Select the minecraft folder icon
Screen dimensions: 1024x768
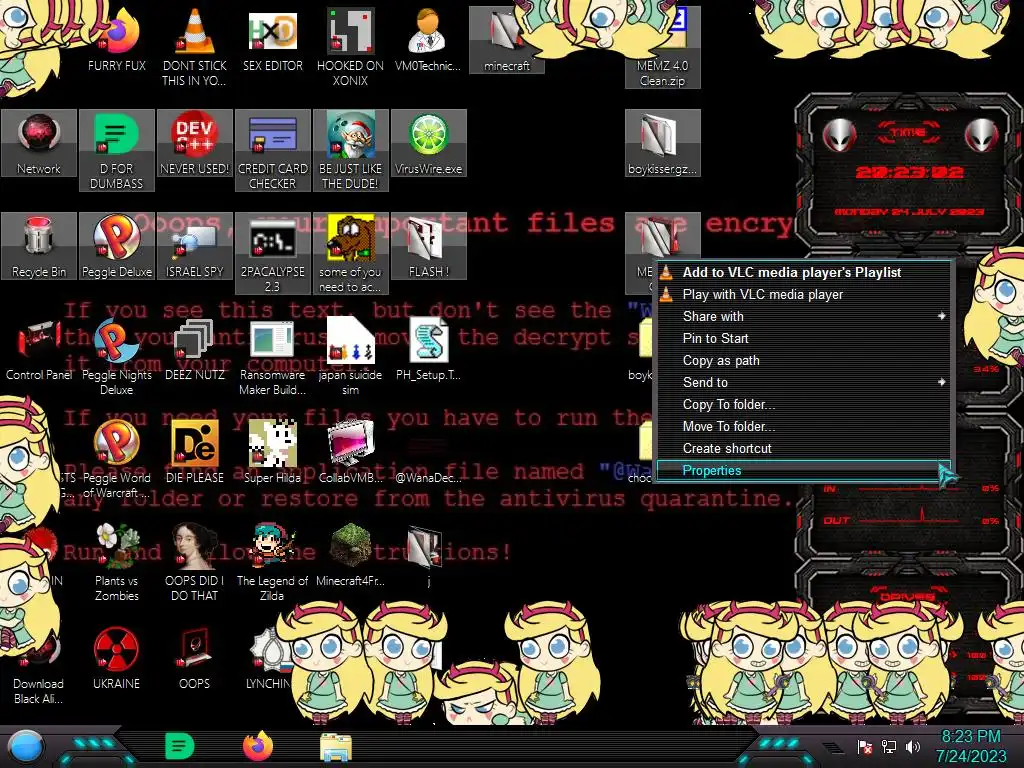pos(506,39)
